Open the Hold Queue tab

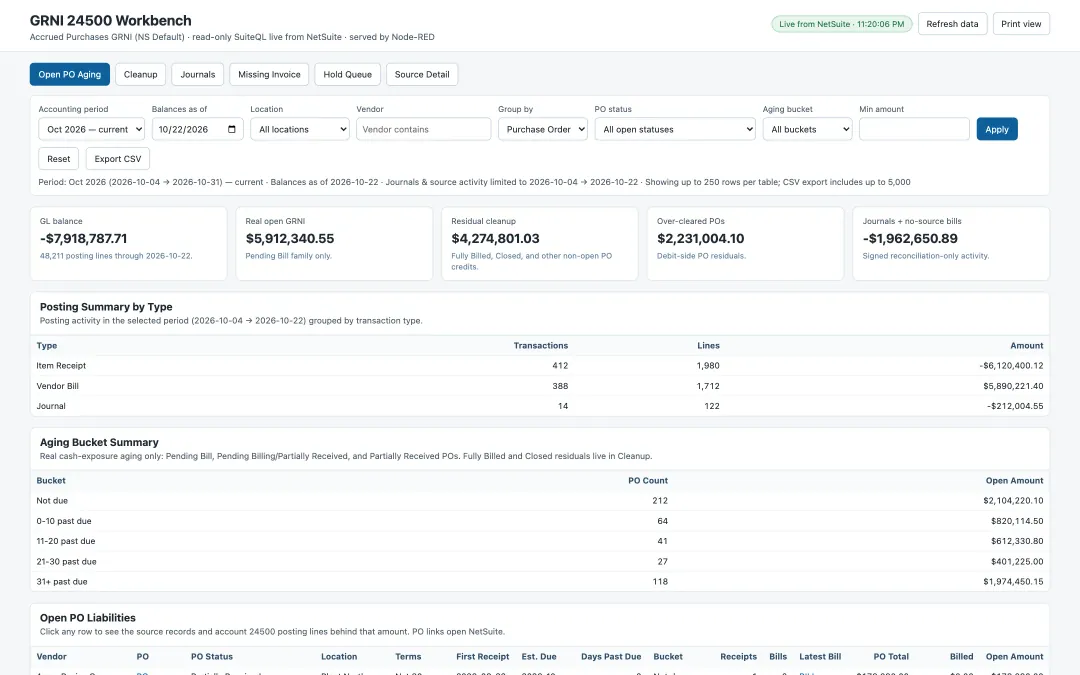pos(347,74)
